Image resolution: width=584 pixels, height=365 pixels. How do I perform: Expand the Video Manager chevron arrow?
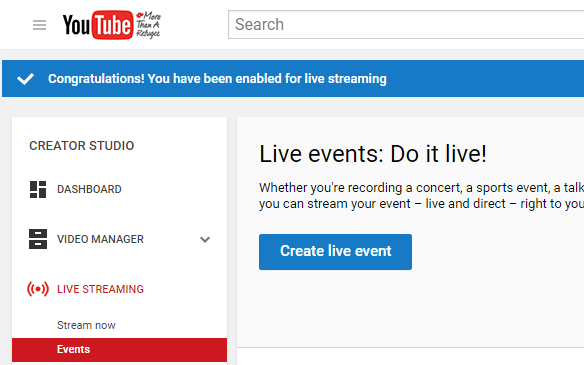click(x=205, y=239)
